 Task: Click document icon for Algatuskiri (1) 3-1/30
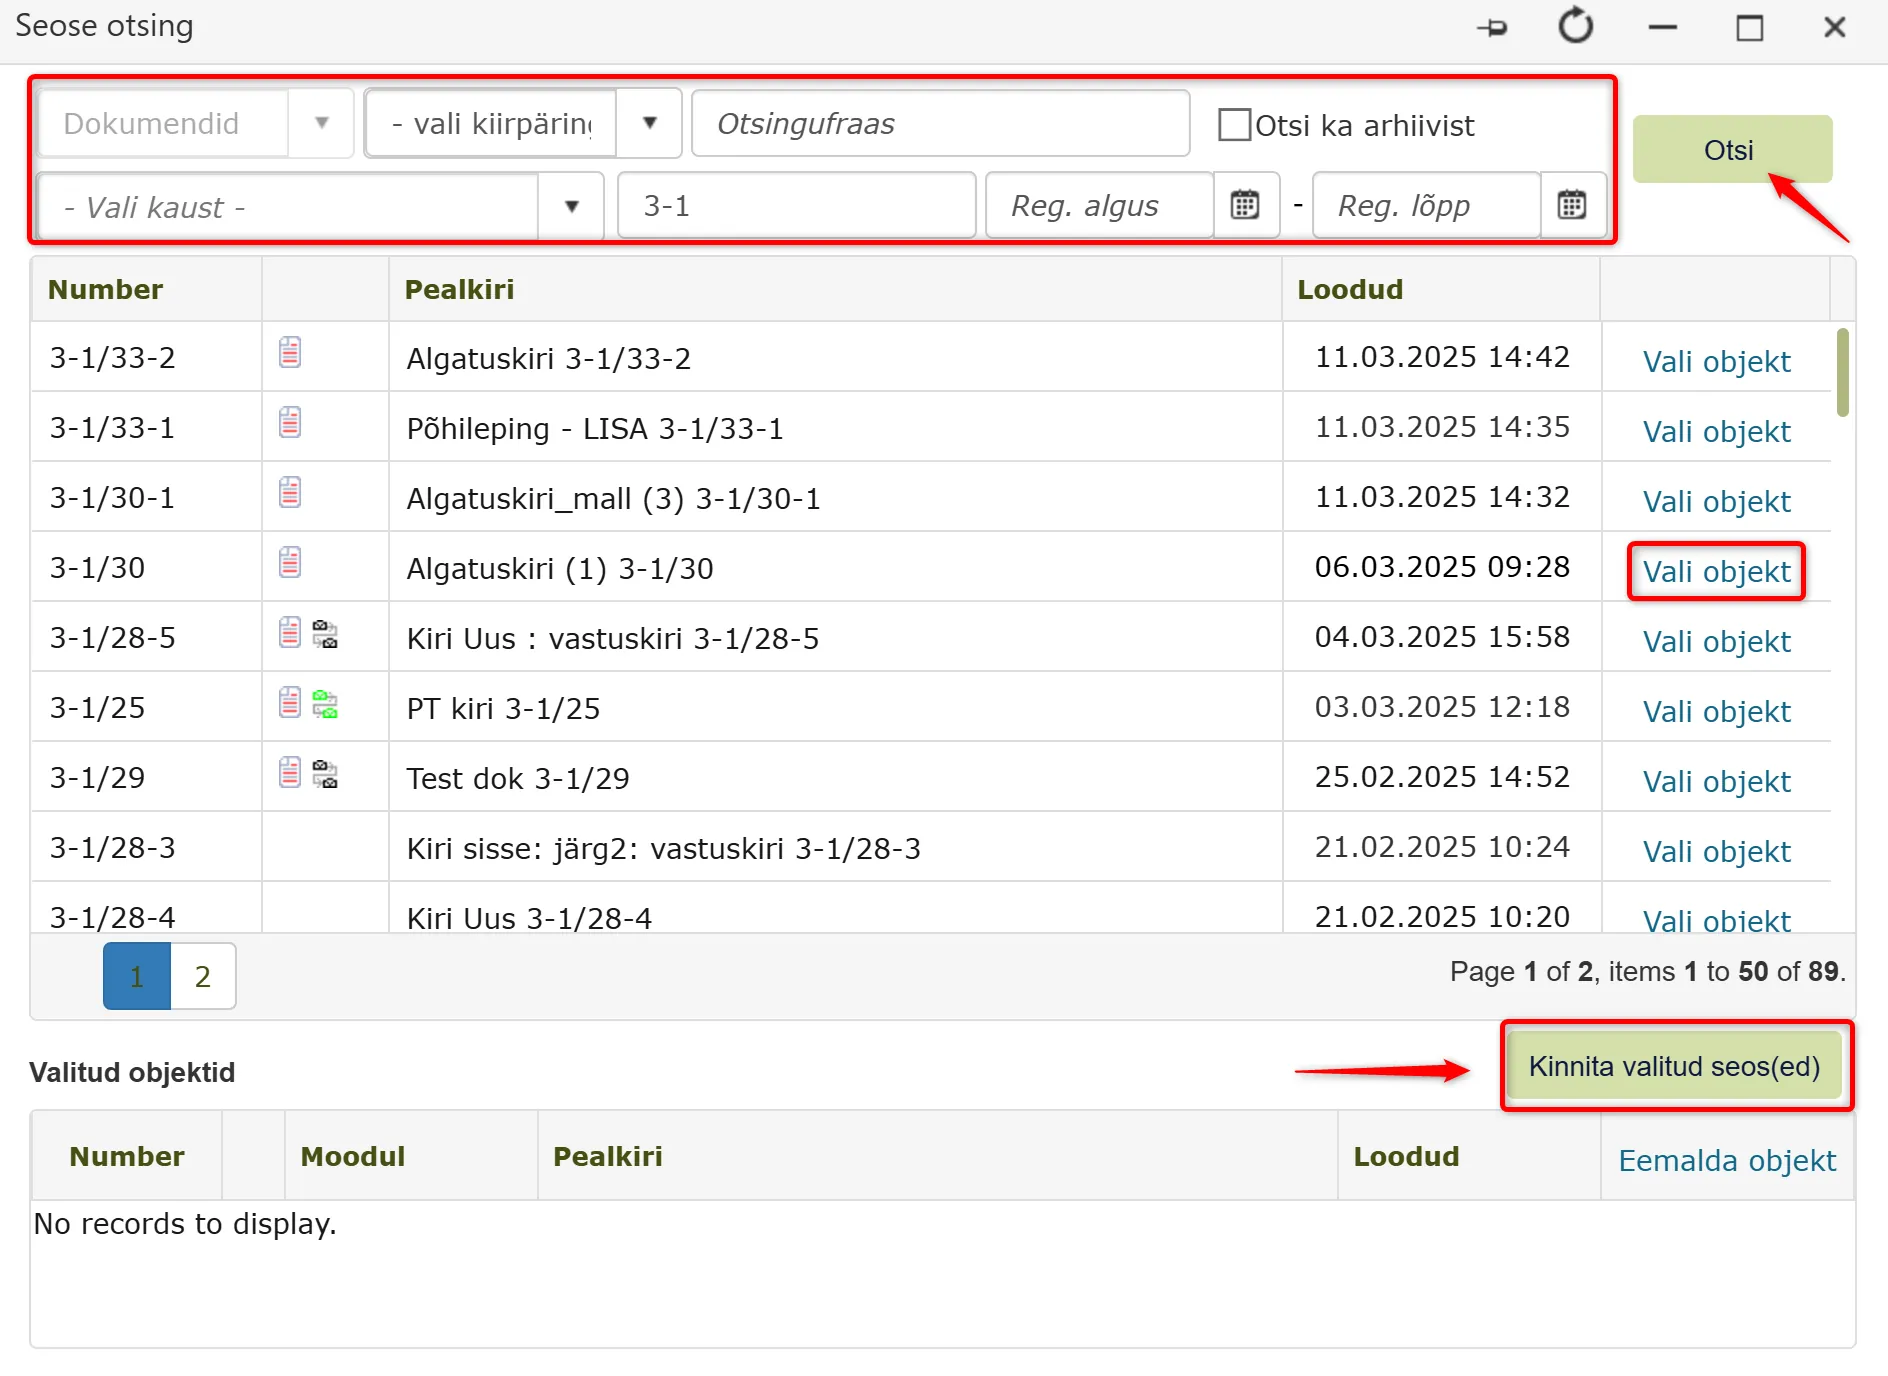[x=290, y=562]
